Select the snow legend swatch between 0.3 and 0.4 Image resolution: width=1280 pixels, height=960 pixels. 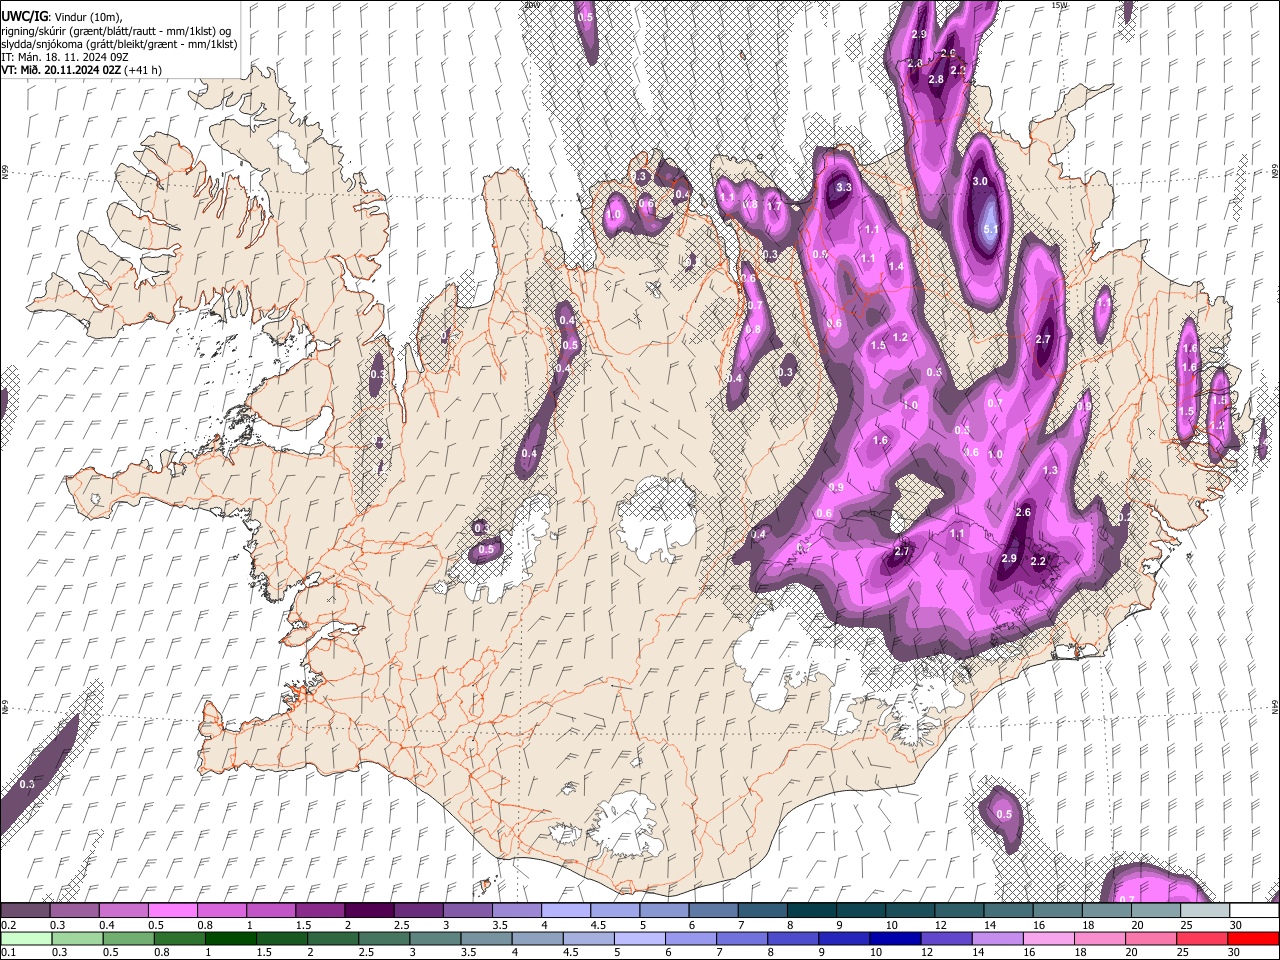click(x=74, y=911)
